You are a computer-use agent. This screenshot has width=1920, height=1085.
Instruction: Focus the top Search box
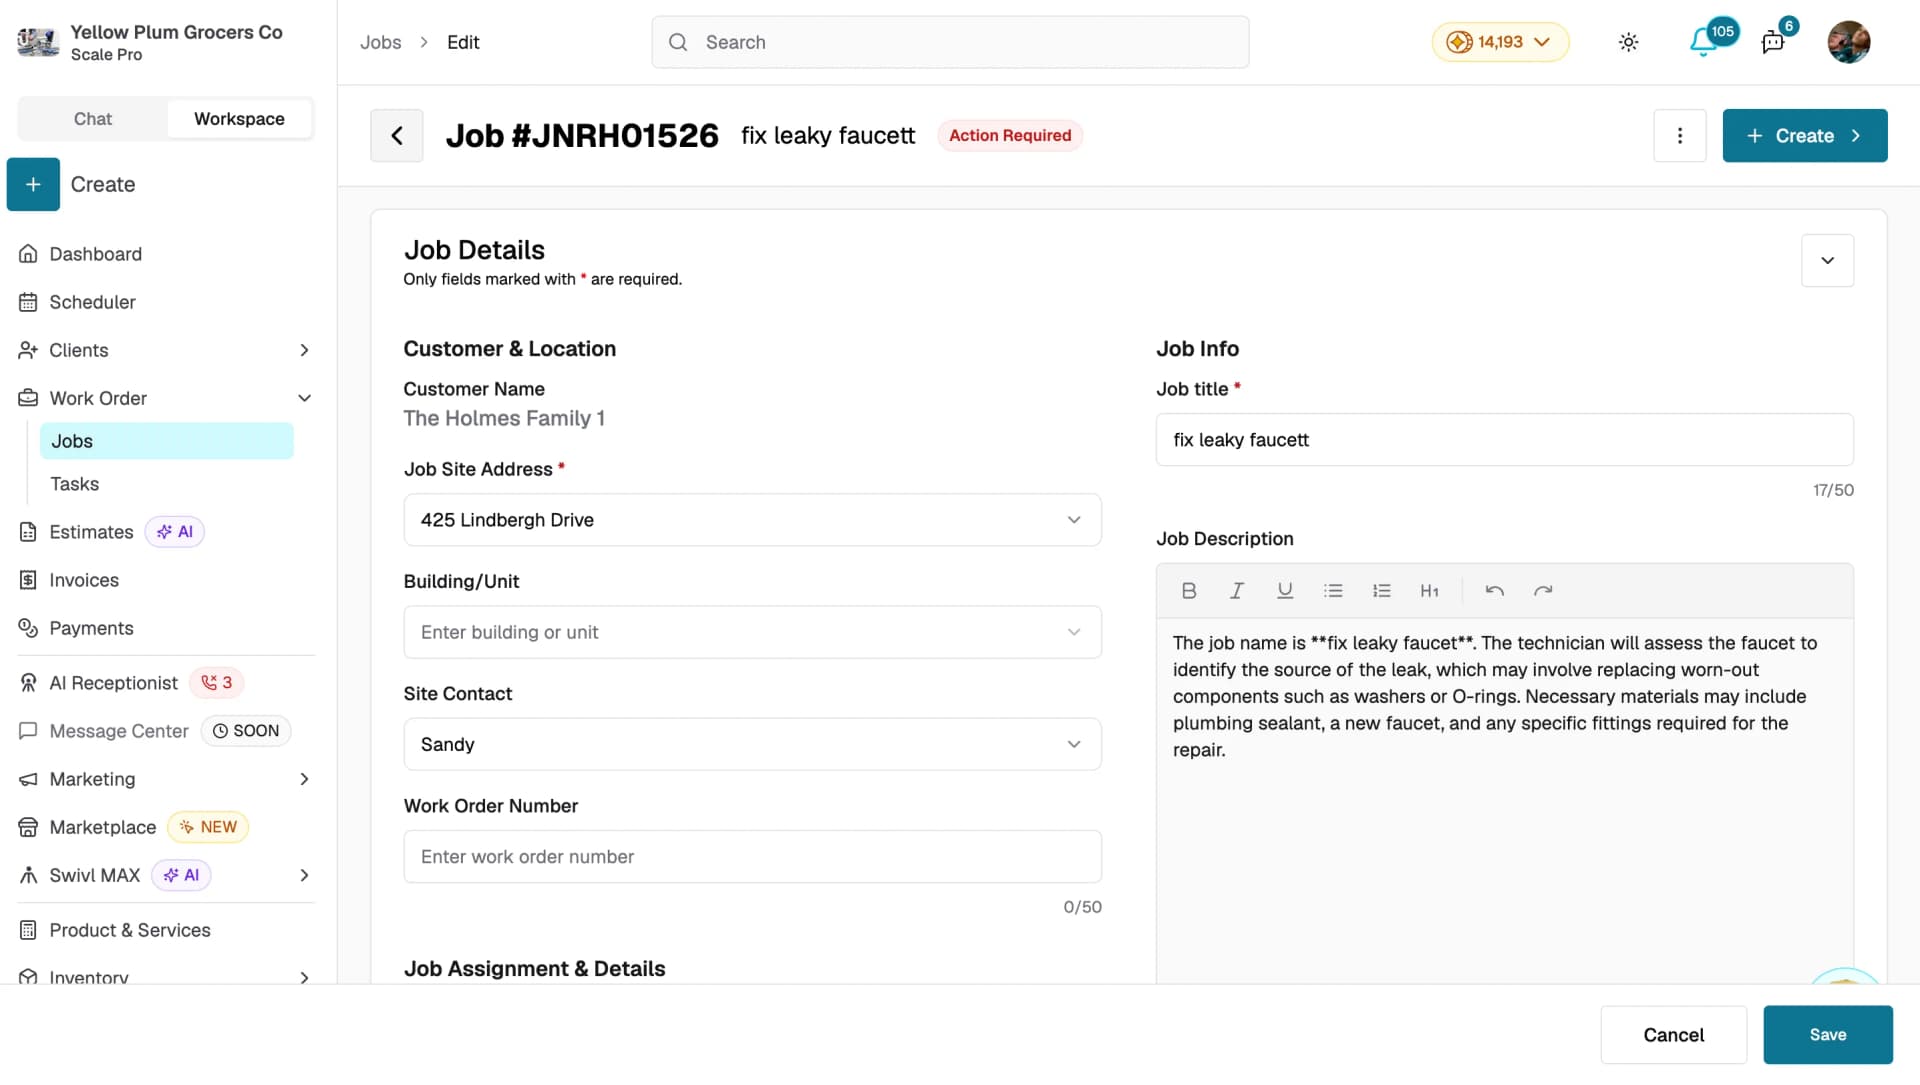click(x=950, y=42)
